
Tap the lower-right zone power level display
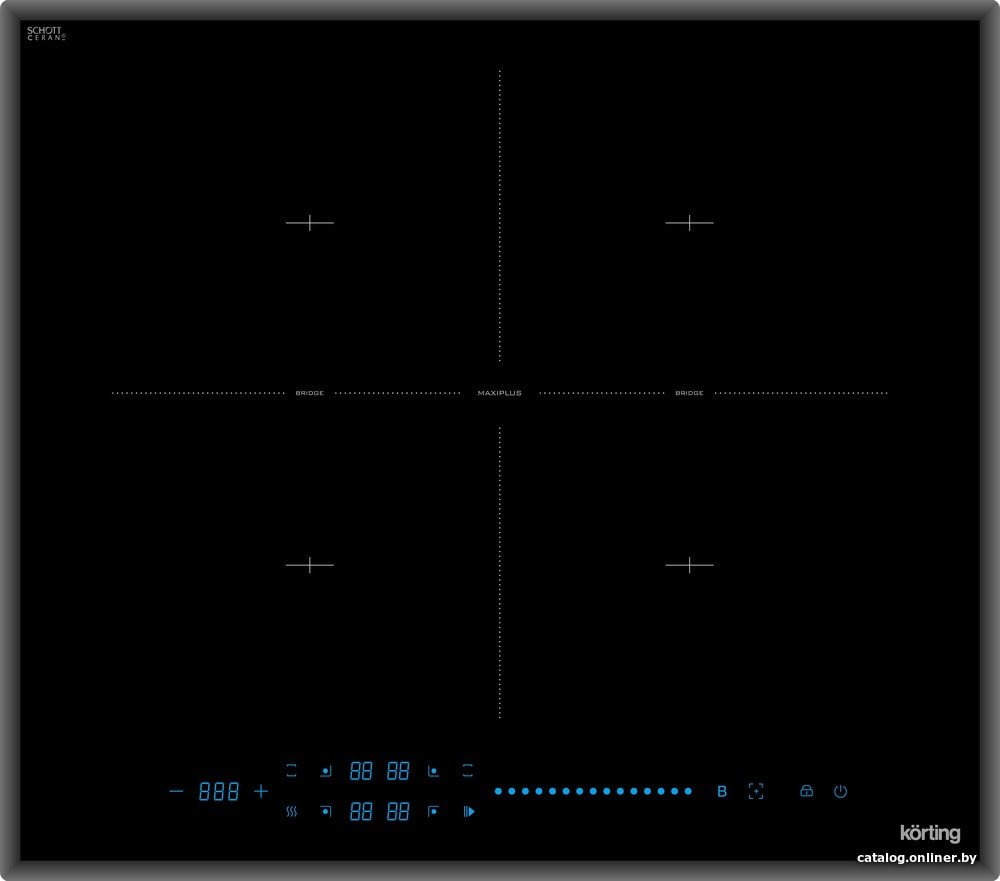398,811
